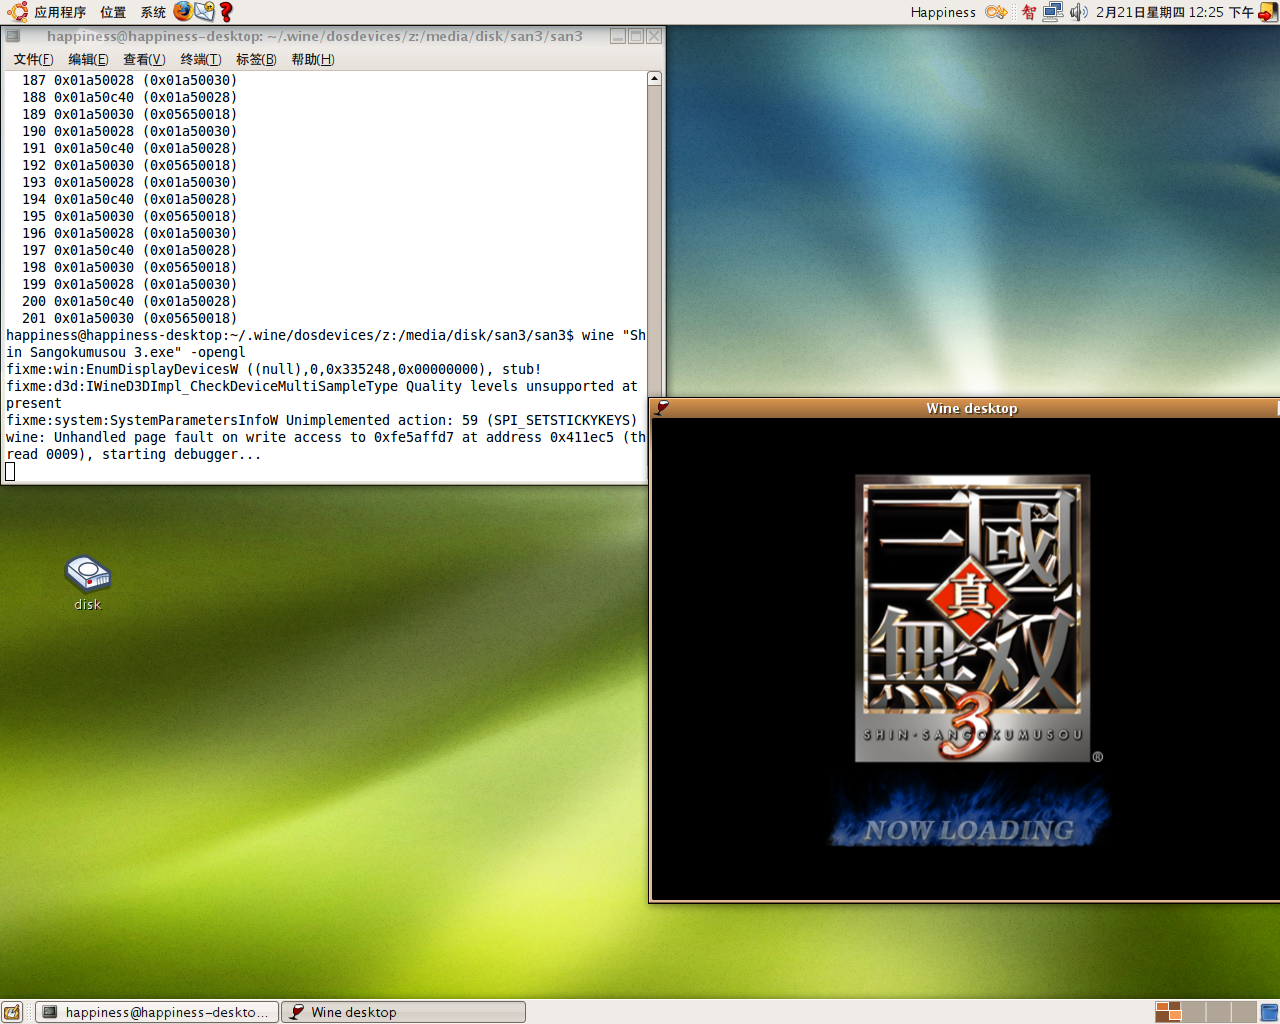This screenshot has width=1280, height=1024.
Task: Open terminal 文件(F) menu
Action: pos(33,59)
